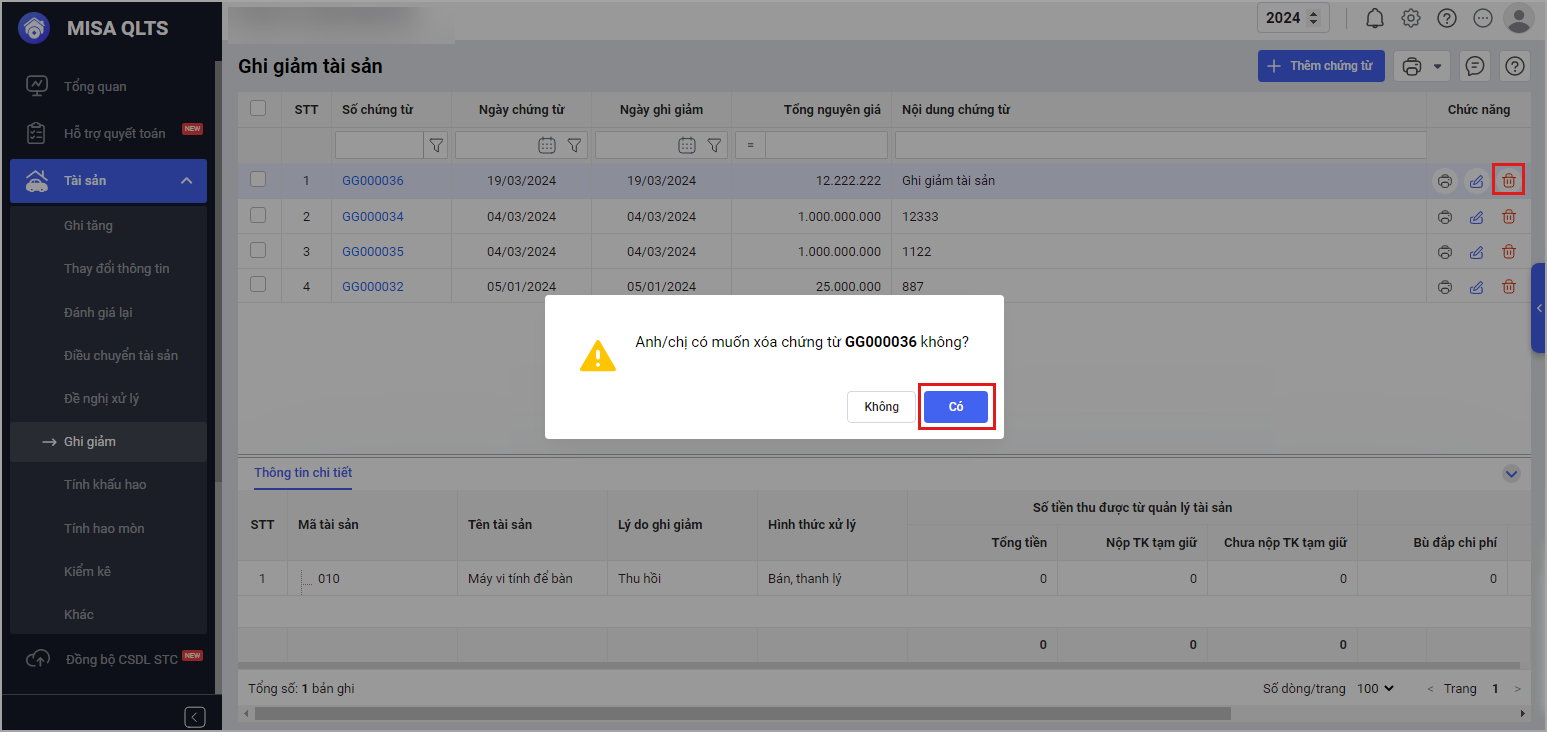The height and width of the screenshot is (732, 1547).
Task: Edit voucher GG000034 pencil icon
Action: (1476, 217)
